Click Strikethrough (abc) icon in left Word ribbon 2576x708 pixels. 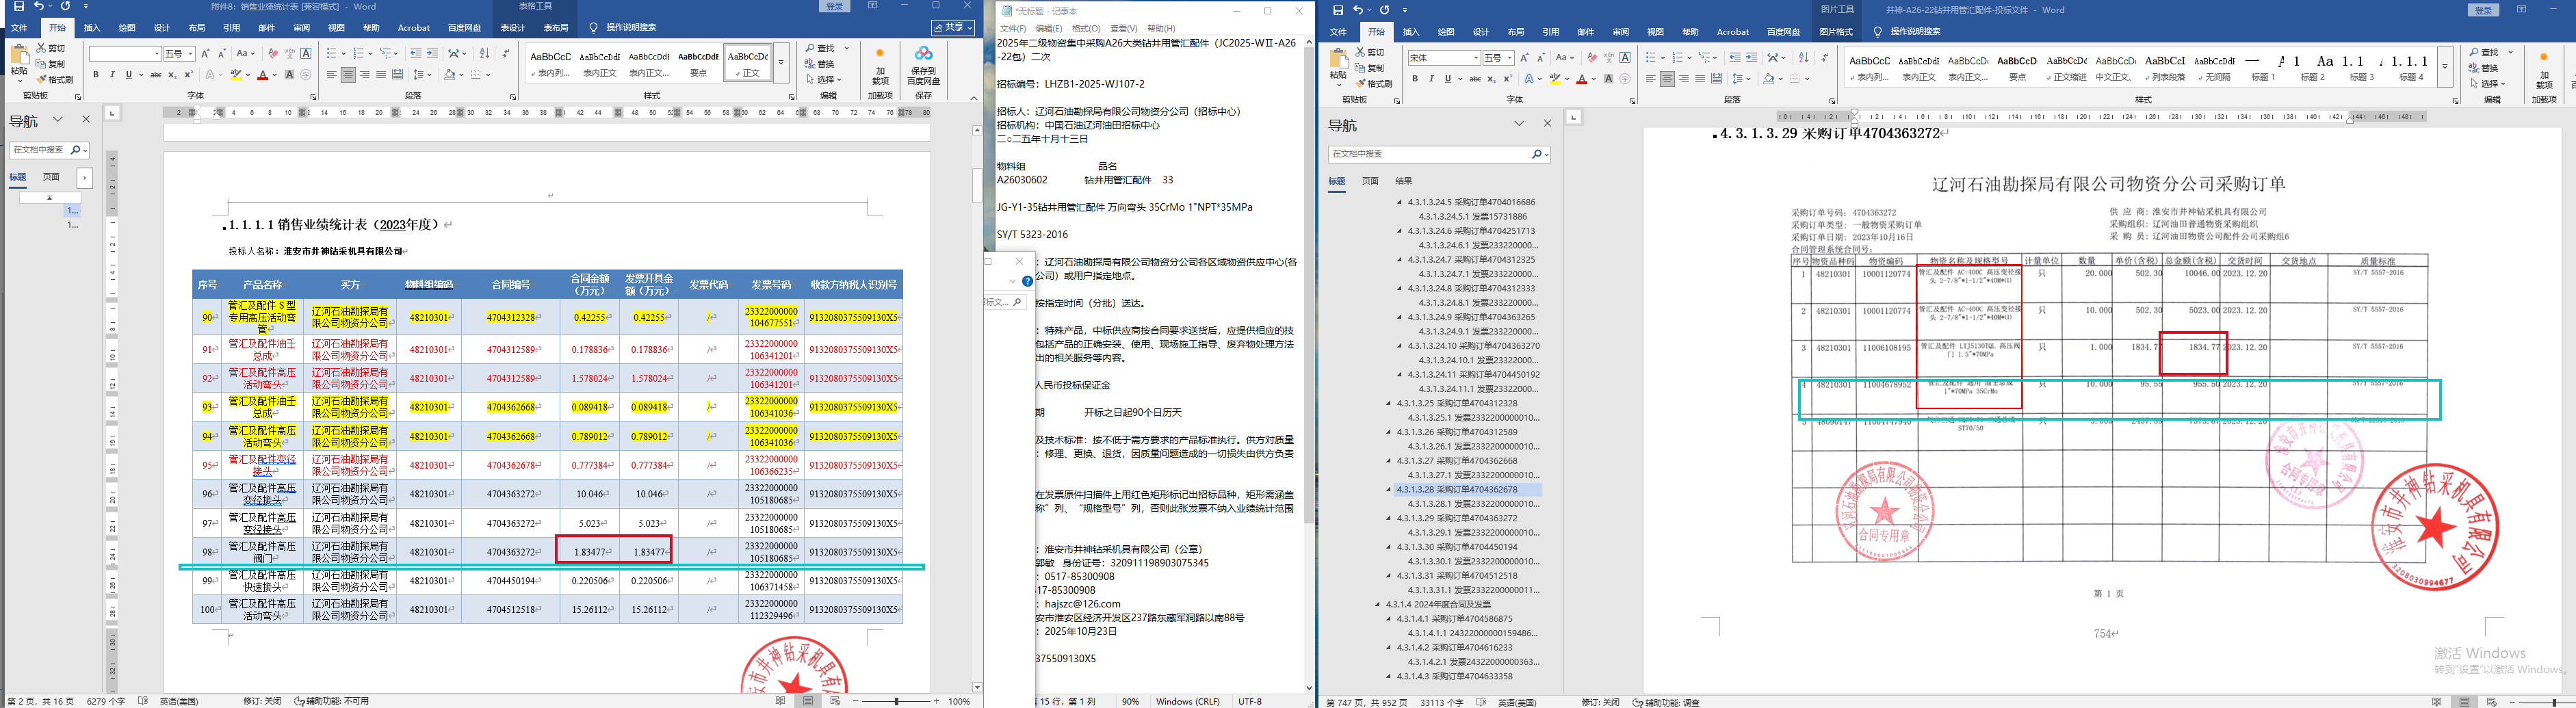155,75
